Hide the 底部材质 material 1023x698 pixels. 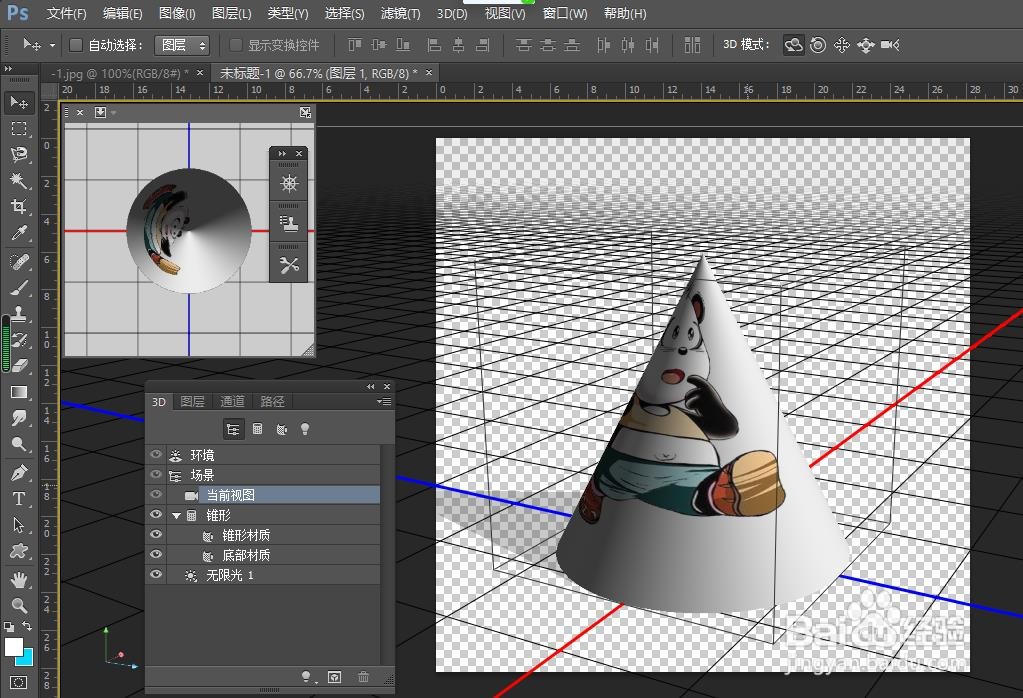point(156,554)
